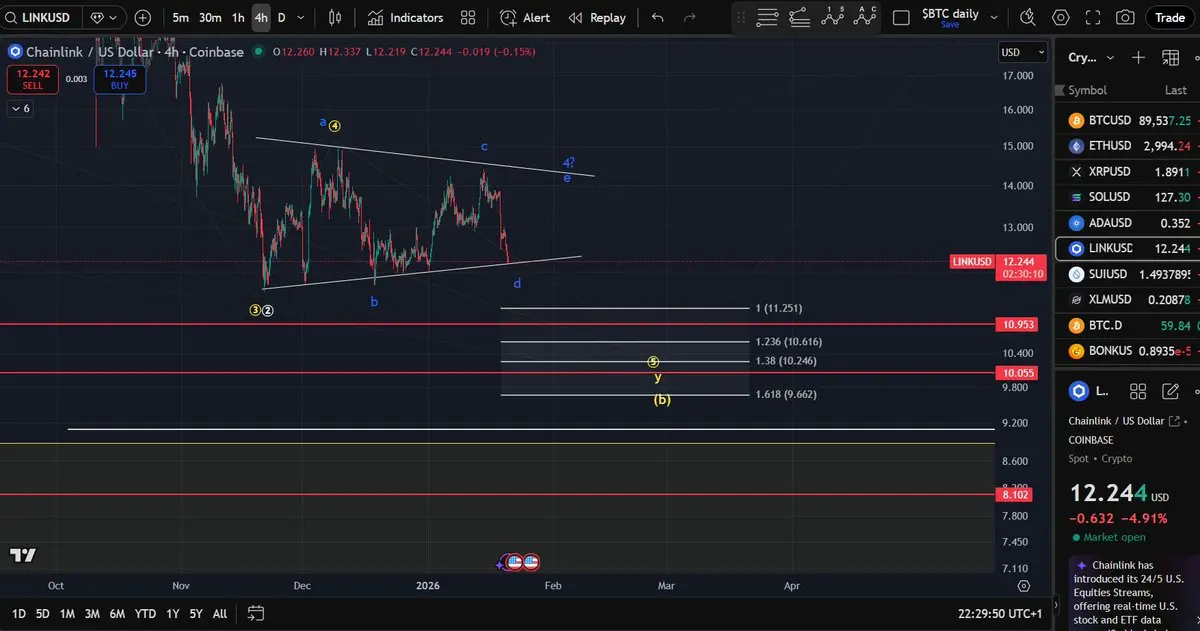Viewport: 1200px width, 631px height.
Task: Expand the layout management dropdown arrow
Action: [994, 18]
